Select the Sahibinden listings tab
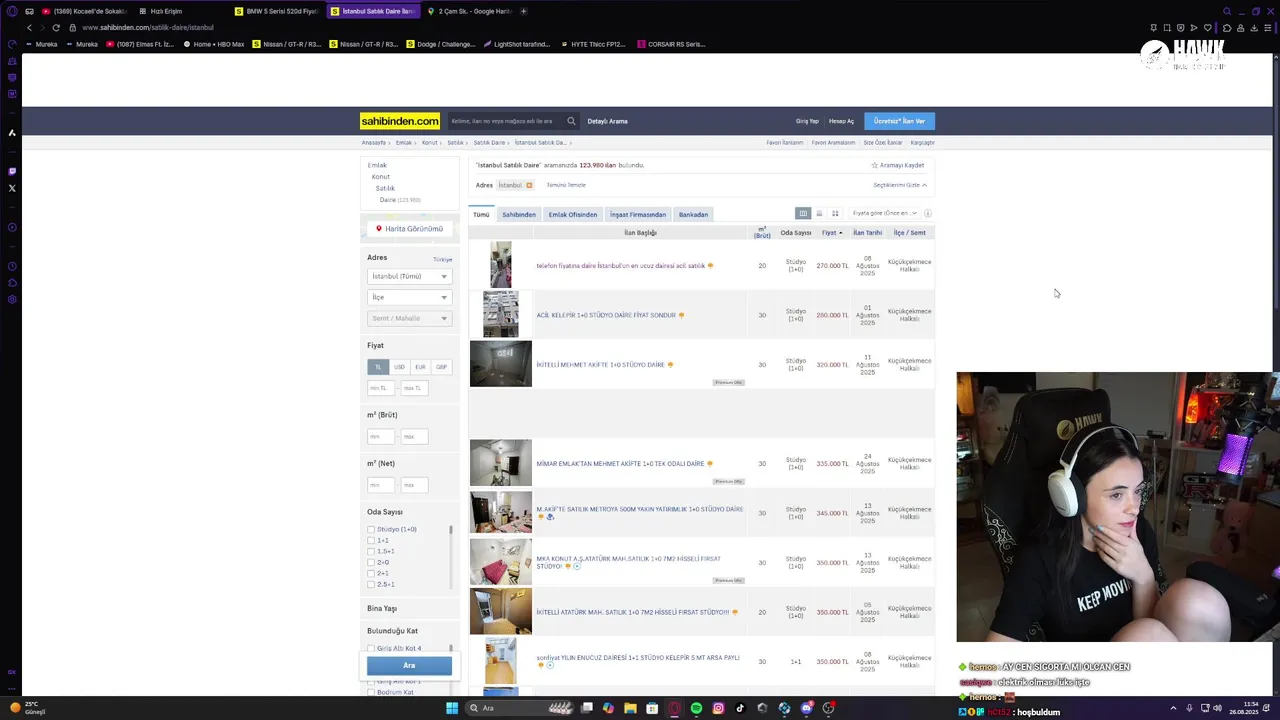 click(519, 214)
